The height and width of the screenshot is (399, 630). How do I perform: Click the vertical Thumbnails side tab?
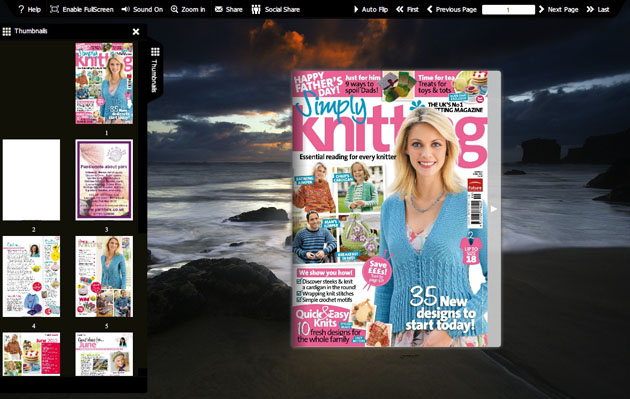tap(155, 71)
